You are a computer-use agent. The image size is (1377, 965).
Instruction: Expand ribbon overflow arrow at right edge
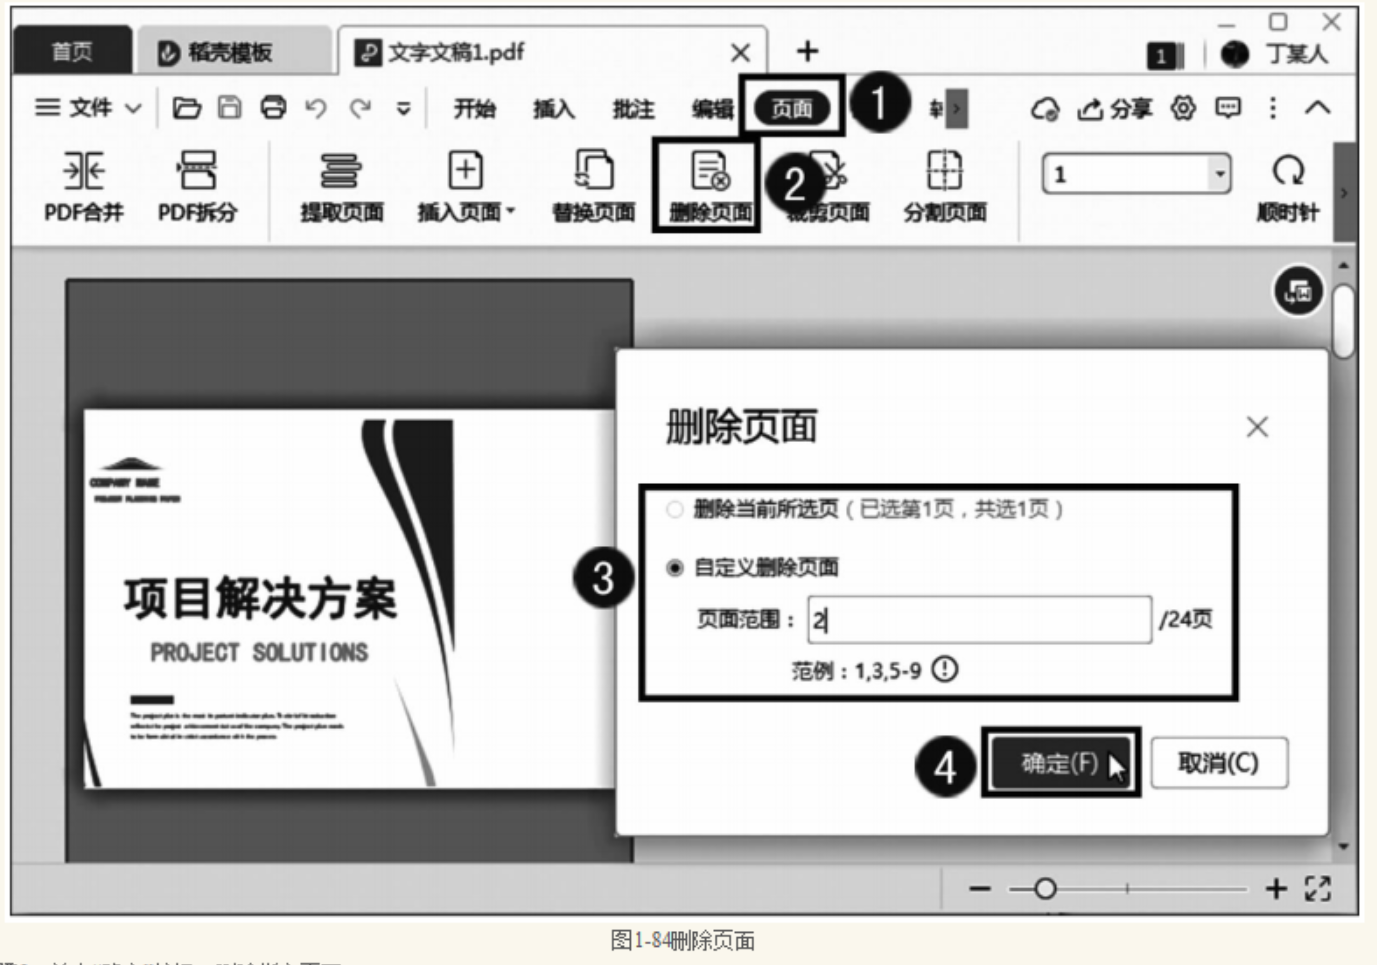(1345, 191)
